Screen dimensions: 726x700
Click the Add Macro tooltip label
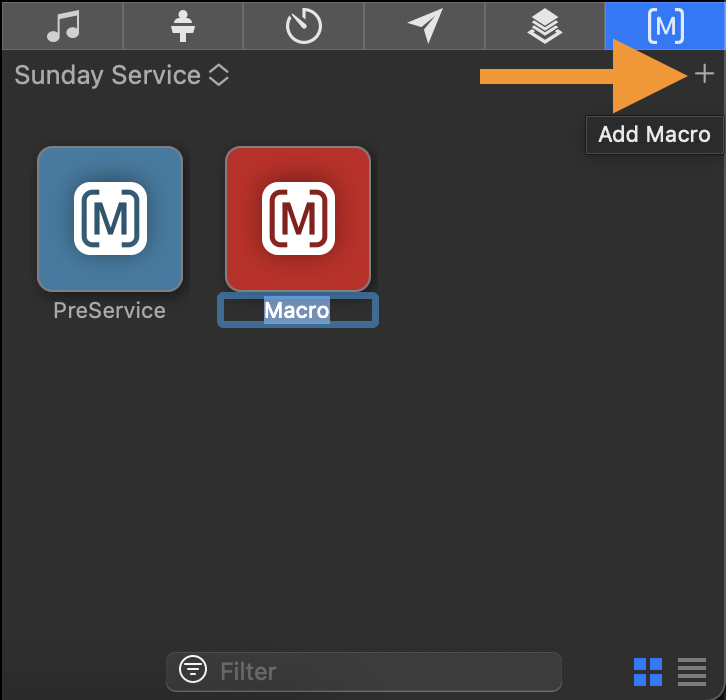(654, 135)
